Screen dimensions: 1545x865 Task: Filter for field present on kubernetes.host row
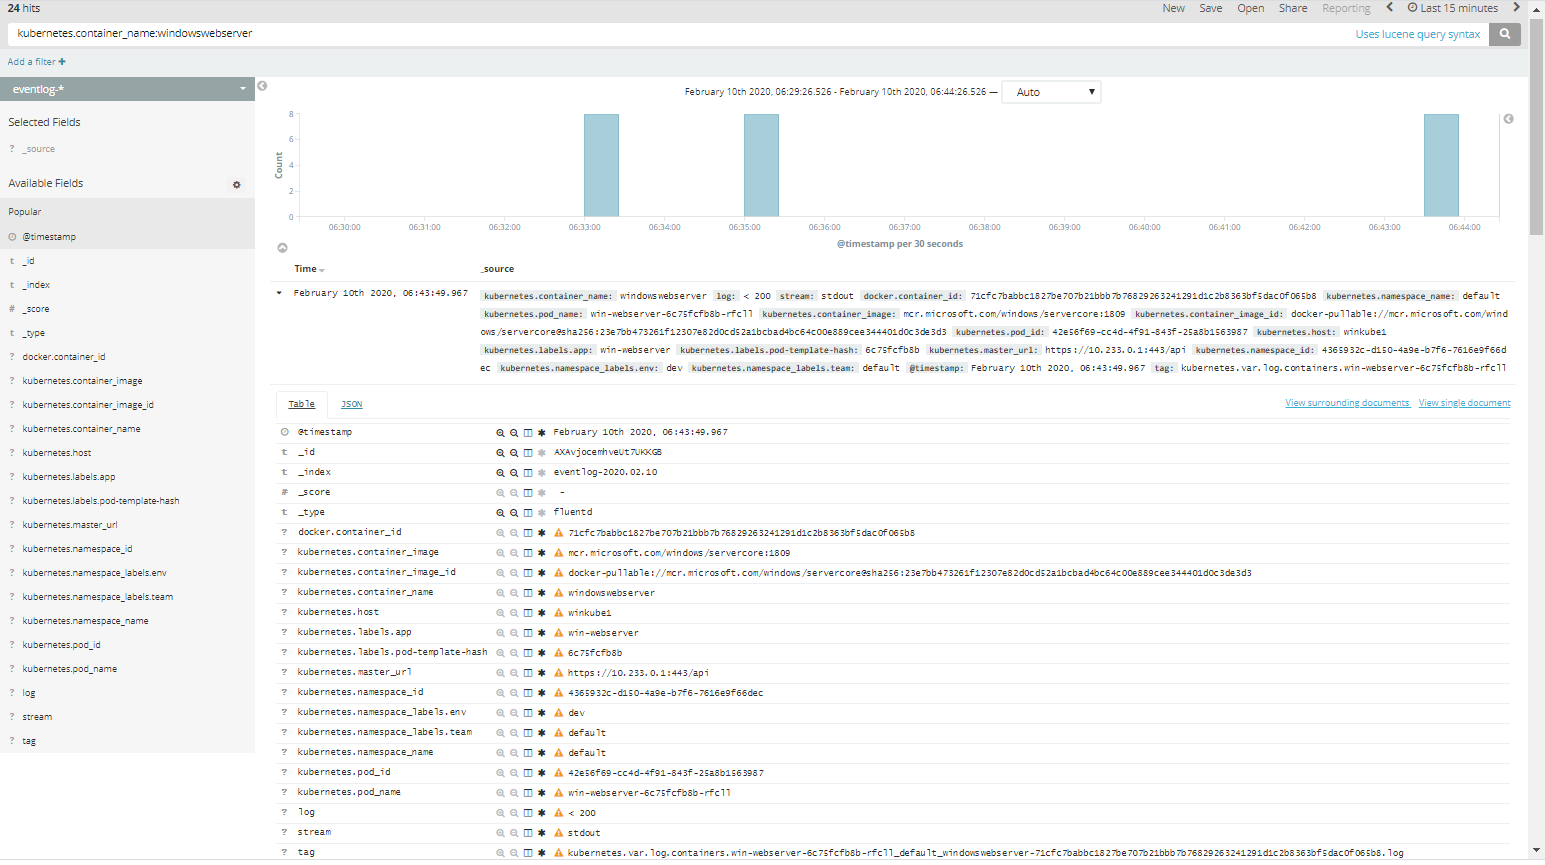pos(542,613)
